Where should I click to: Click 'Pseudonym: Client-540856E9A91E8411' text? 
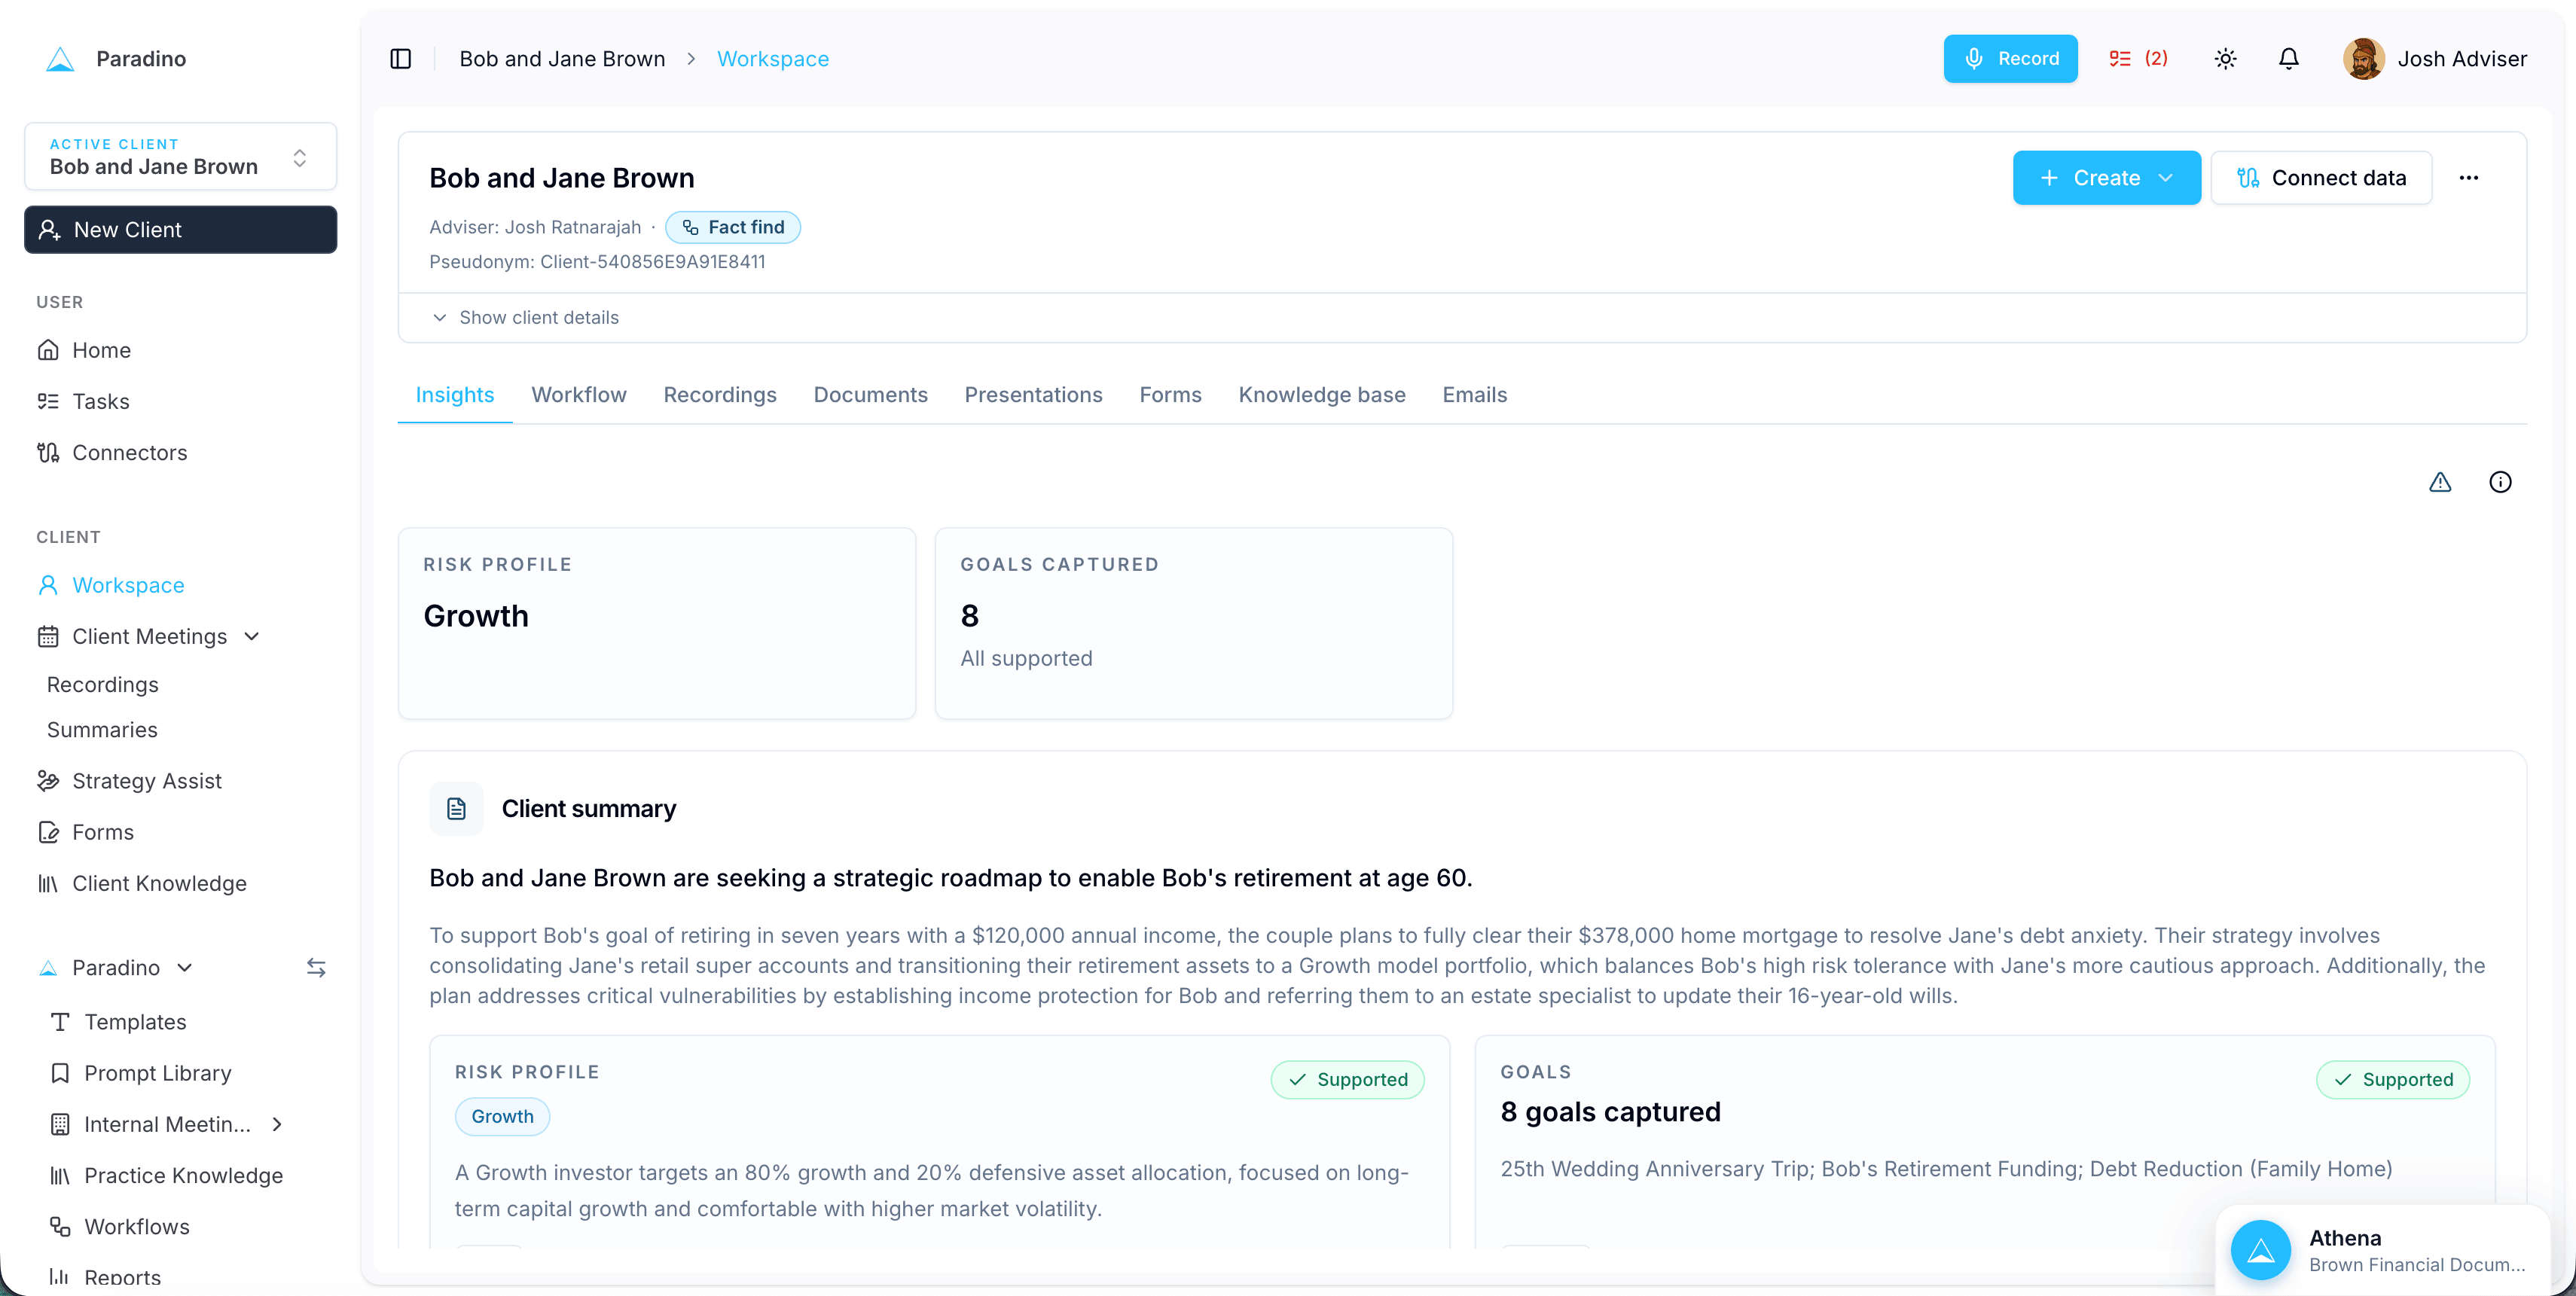pos(597,262)
